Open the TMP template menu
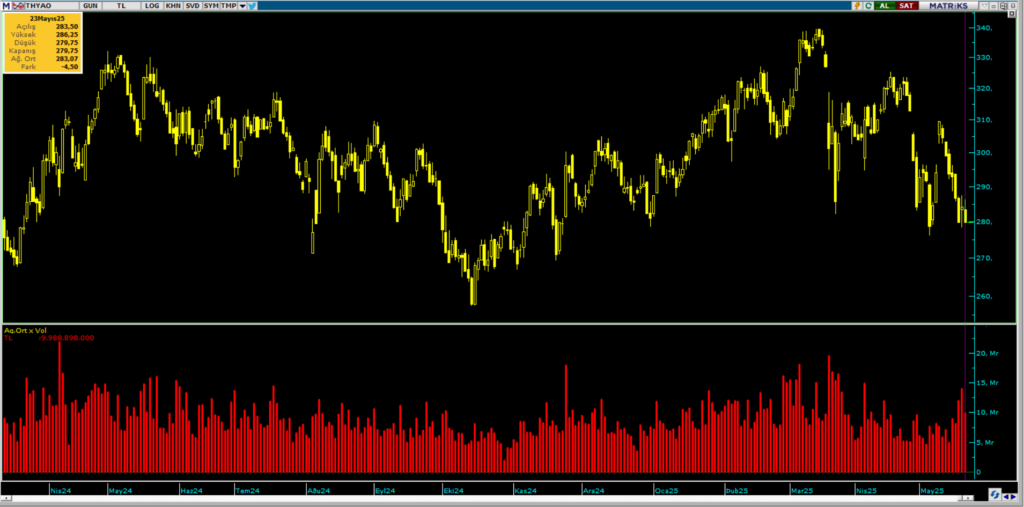 tap(229, 6)
